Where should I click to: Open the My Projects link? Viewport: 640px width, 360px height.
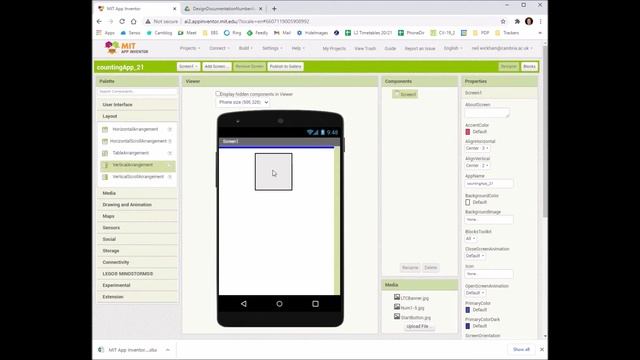pyautogui.click(x=334, y=48)
